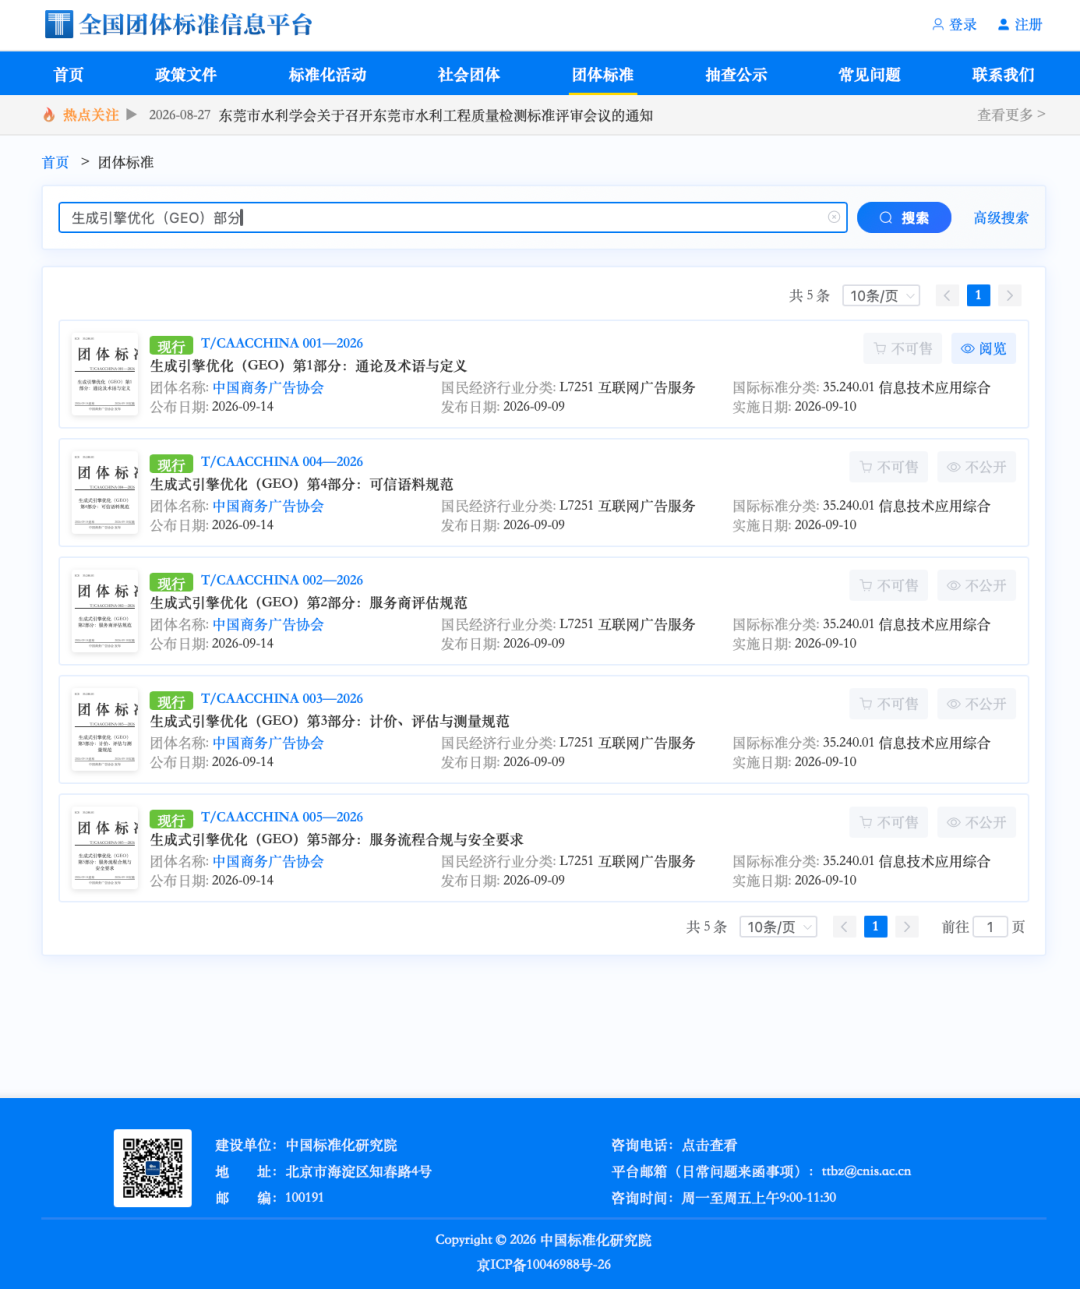Screen dimensions: 1080x1289
Task: Open thumbnail of 第4部分 可信语料规范
Action: click(105, 492)
